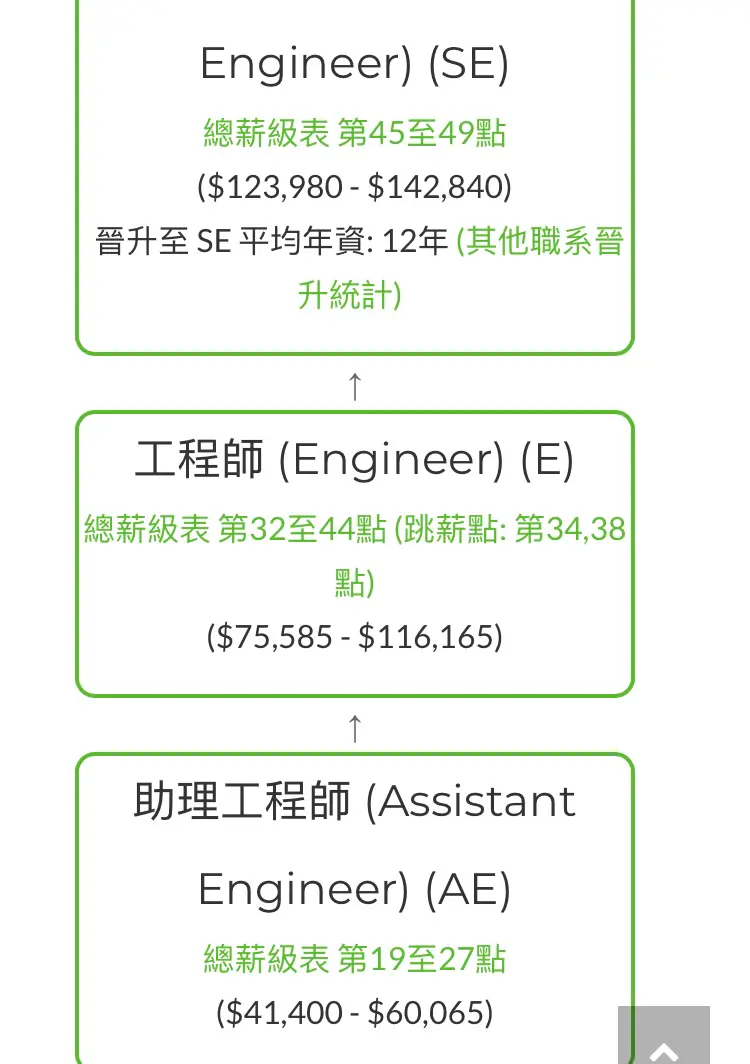The height and width of the screenshot is (1064, 750).
Task: Tap the scroll-to-top chevron button
Action: (663, 1036)
